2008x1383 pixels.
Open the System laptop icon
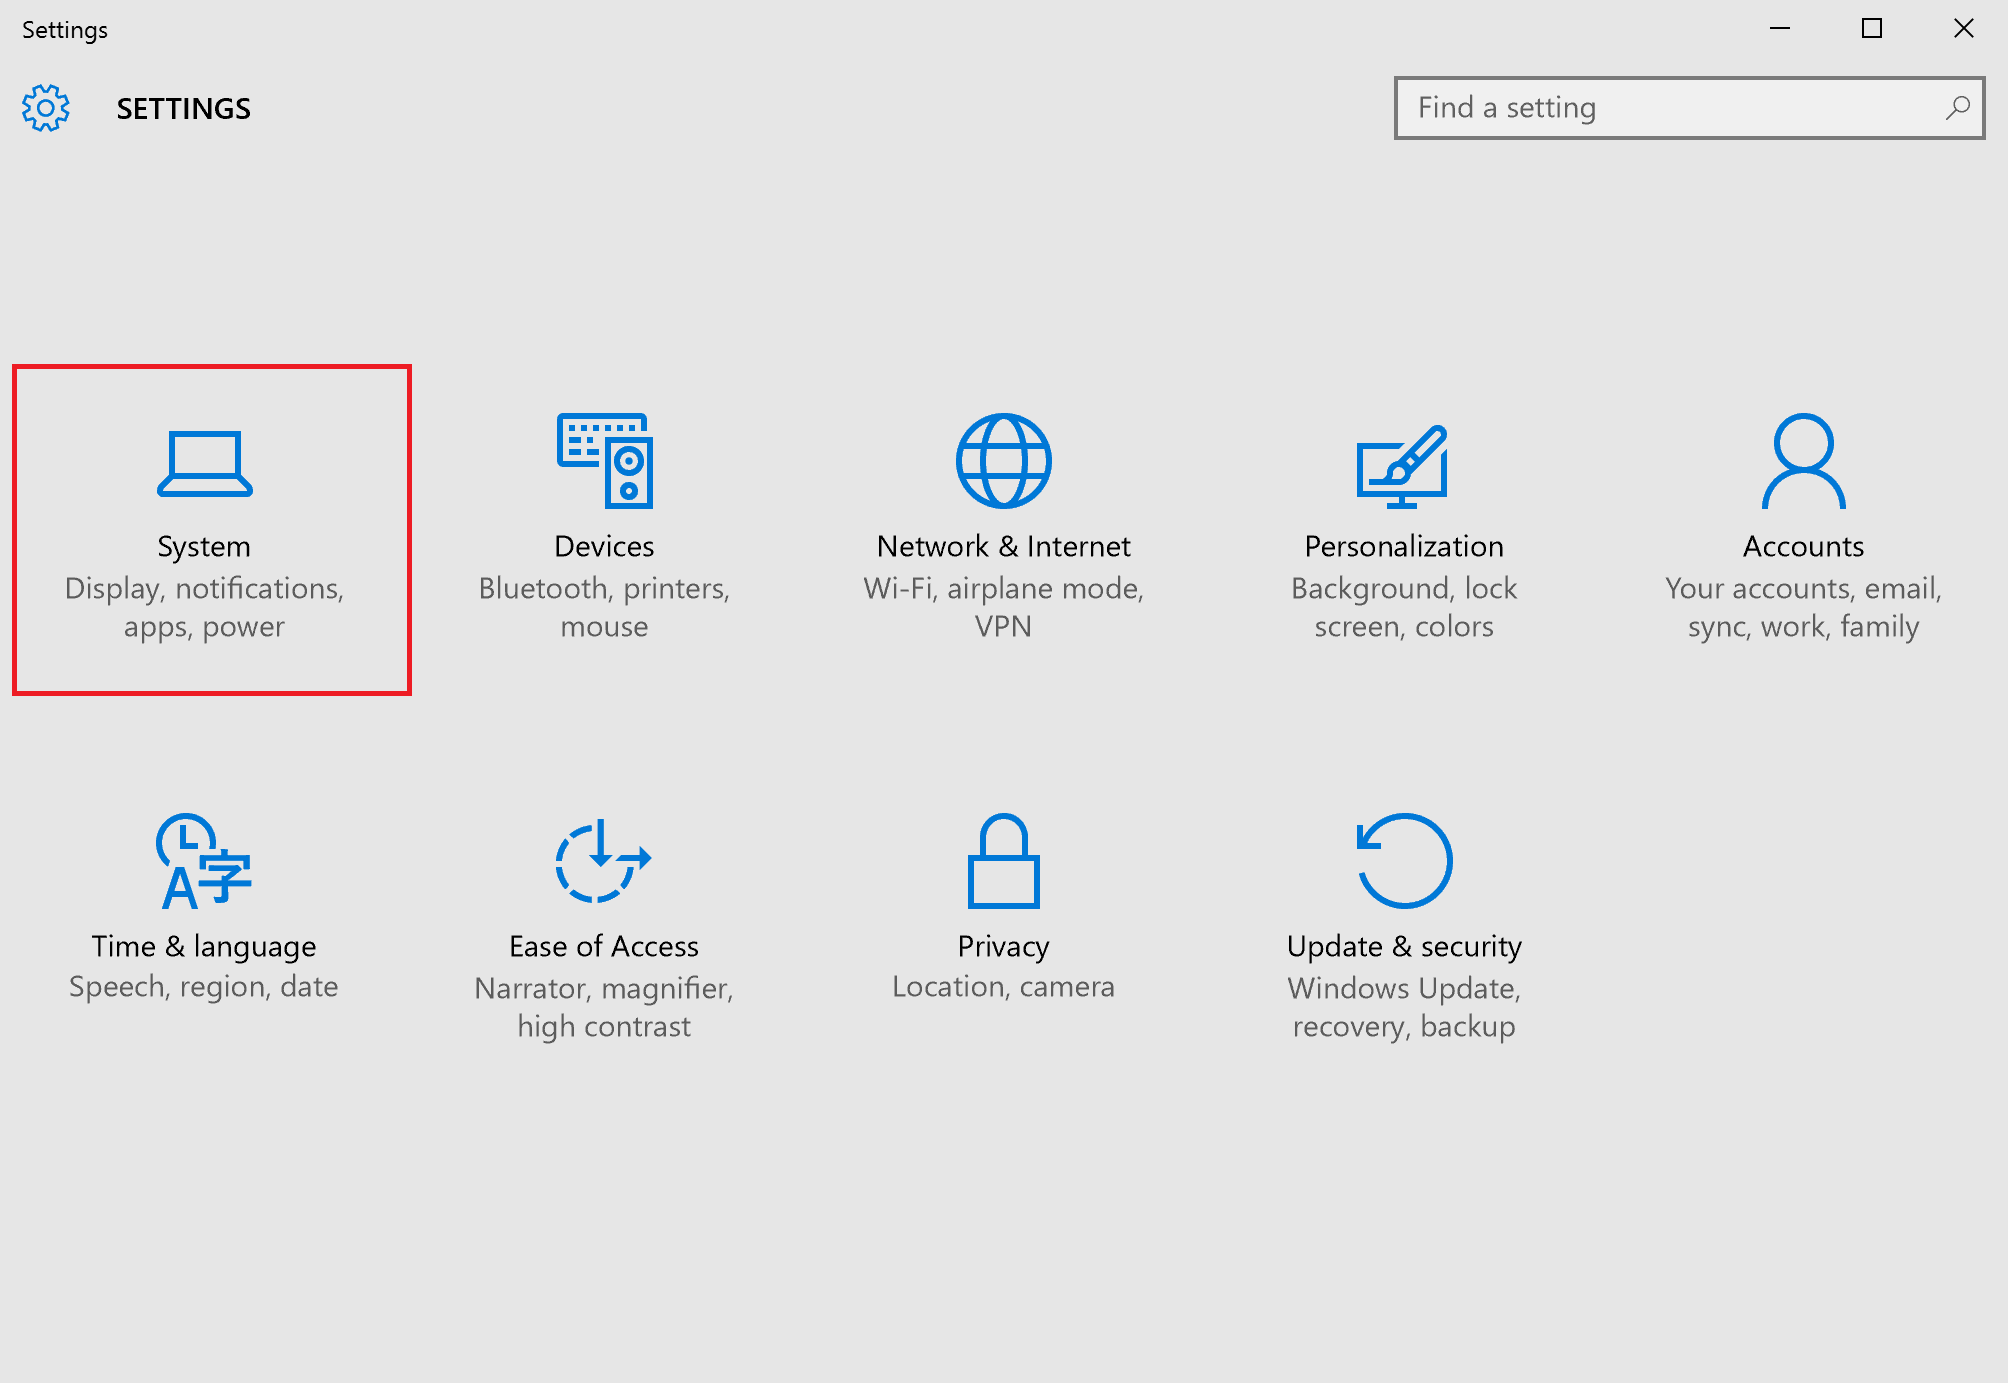(205, 463)
